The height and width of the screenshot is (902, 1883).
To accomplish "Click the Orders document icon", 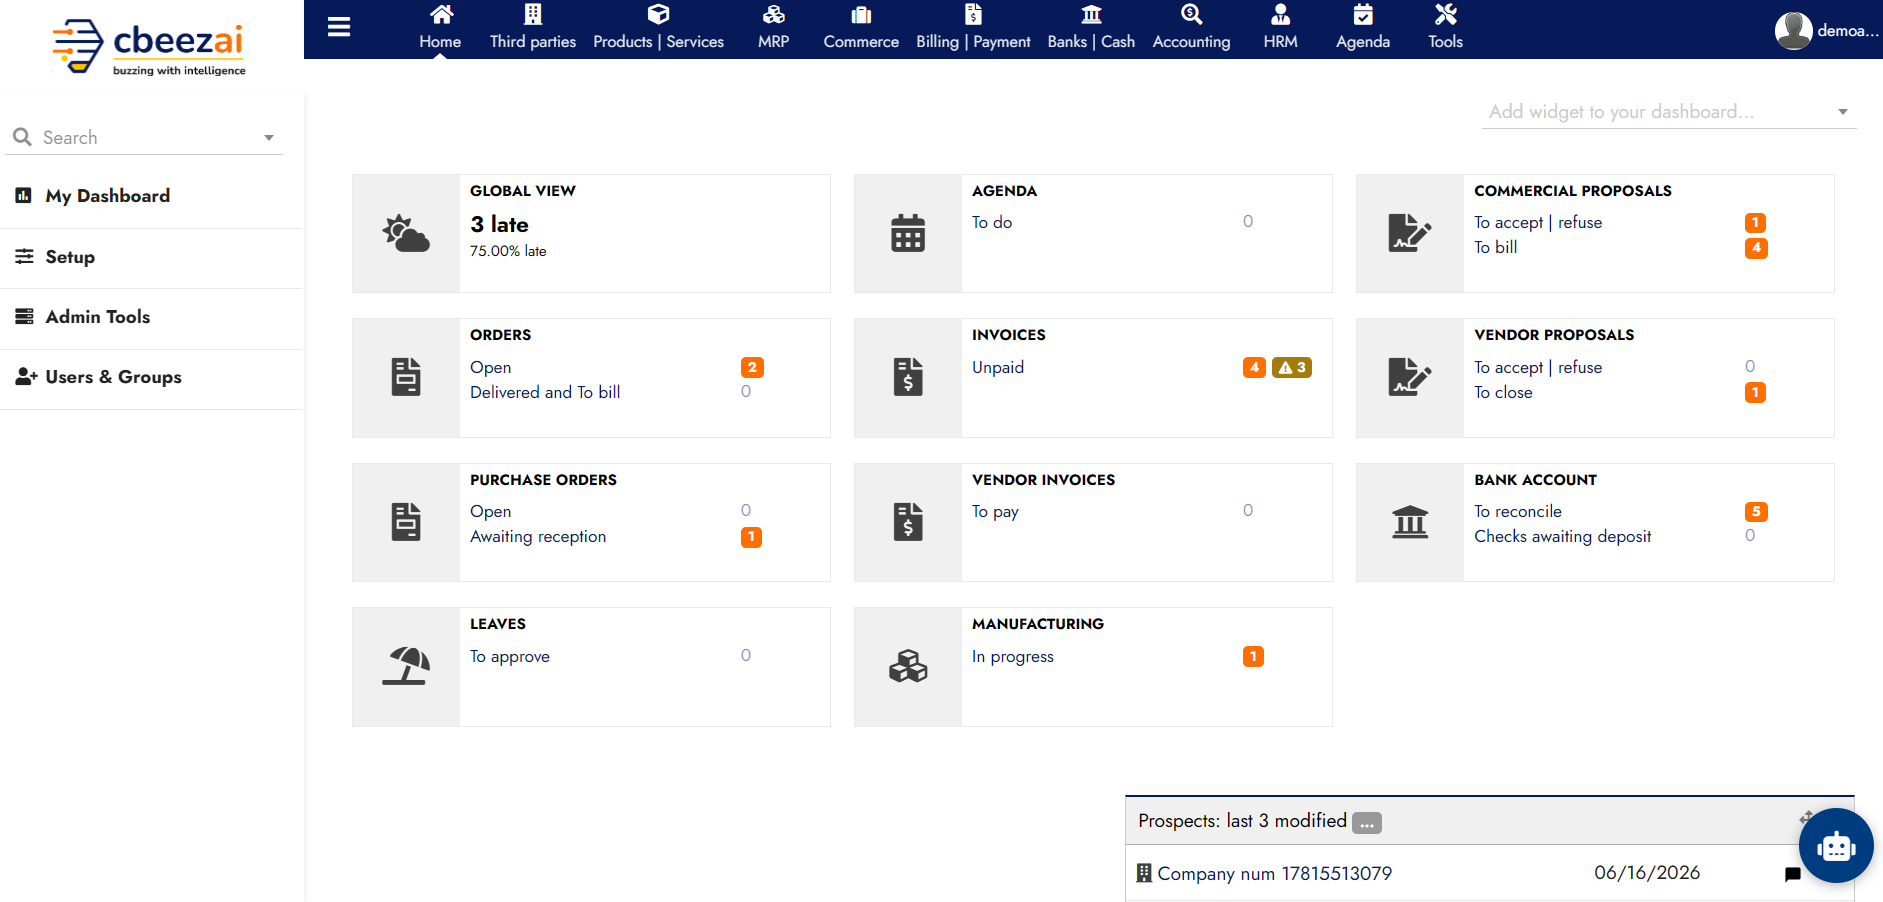I will point(406,377).
